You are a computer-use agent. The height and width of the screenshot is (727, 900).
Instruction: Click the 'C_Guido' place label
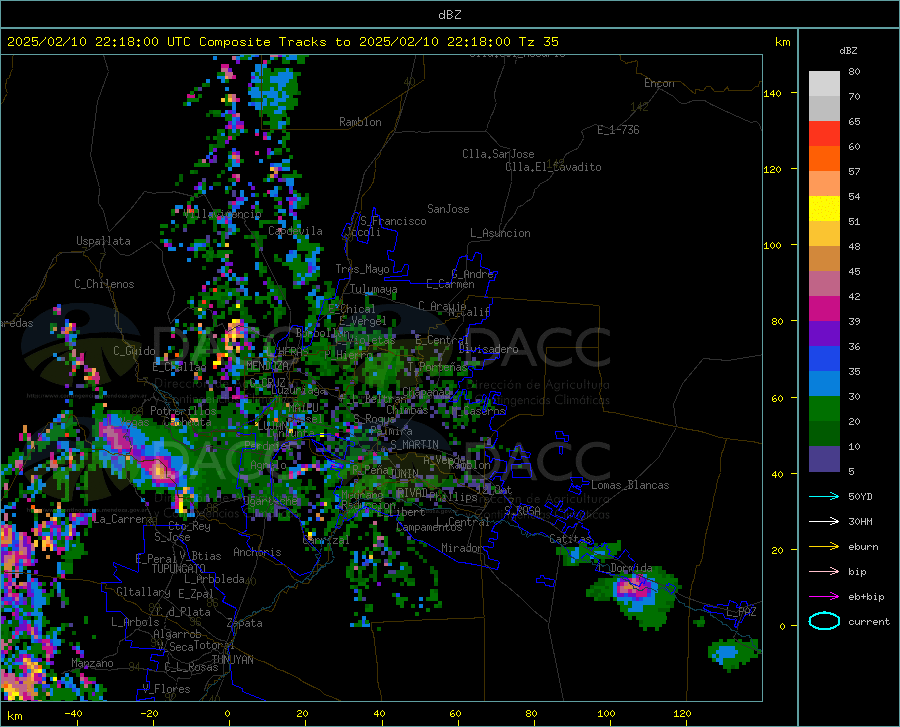tap(134, 351)
